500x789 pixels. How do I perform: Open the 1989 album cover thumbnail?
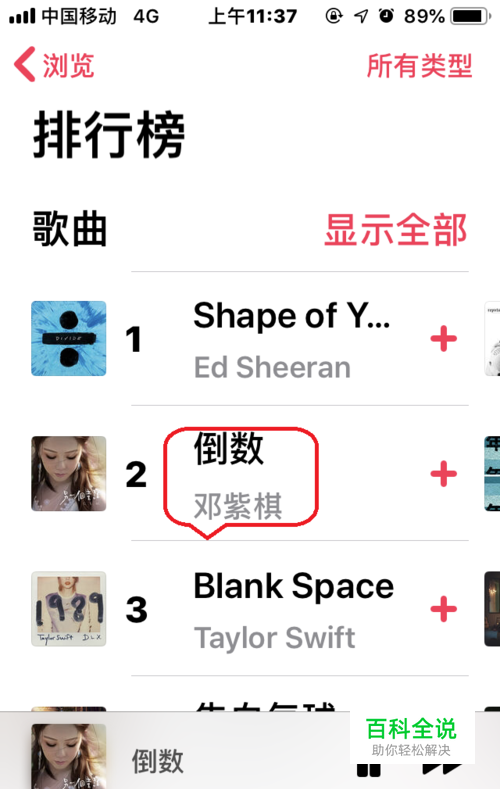(x=68, y=609)
